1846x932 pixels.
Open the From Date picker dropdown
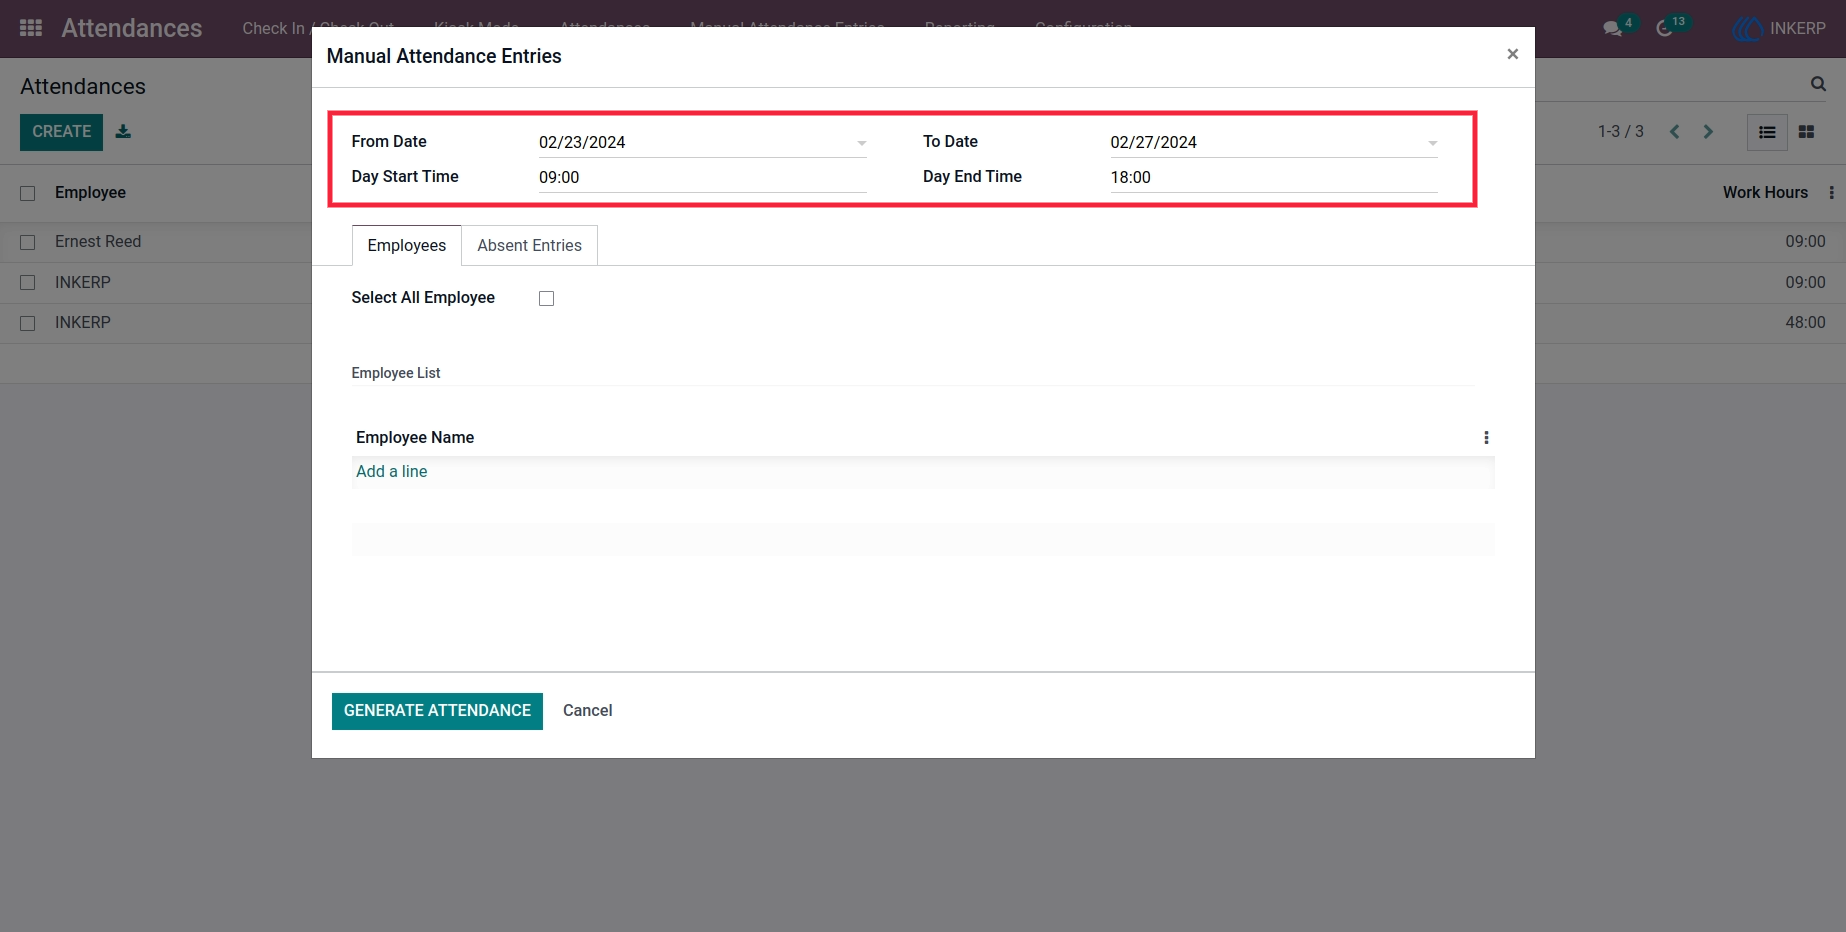tap(861, 143)
